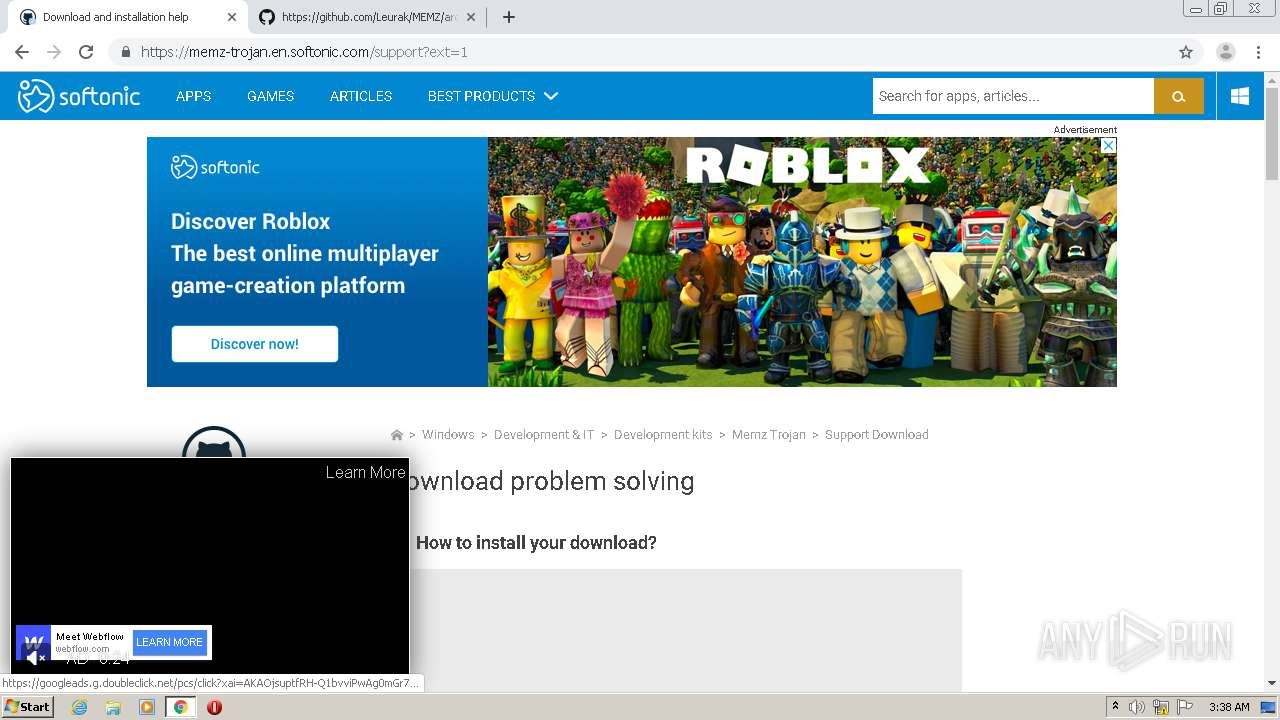Click the Discover now! button

pyautogui.click(x=254, y=344)
